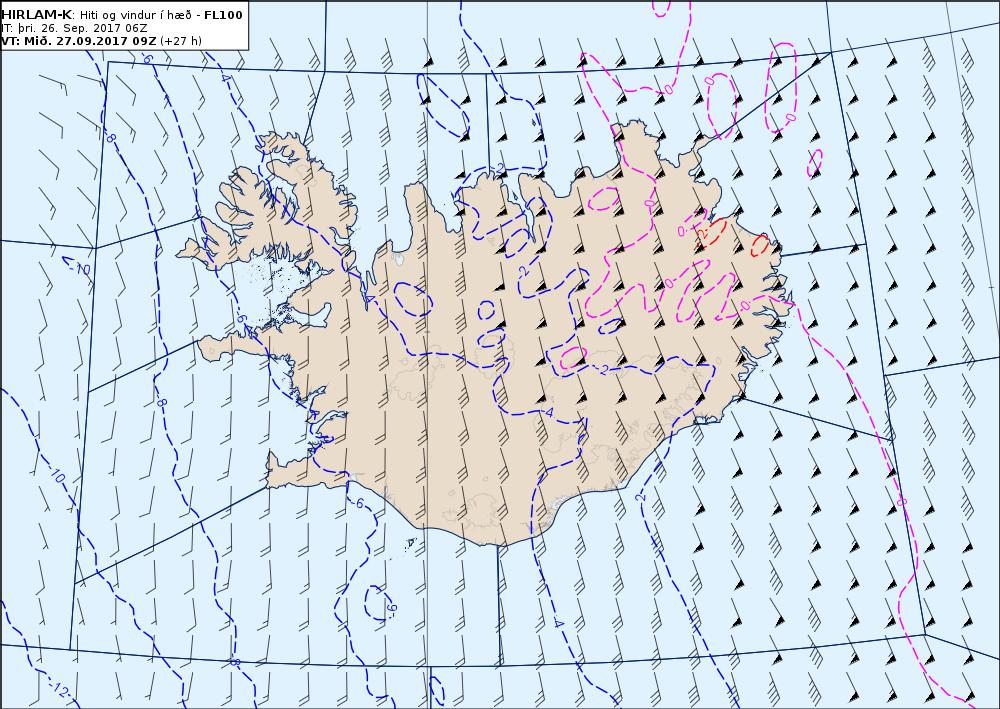The height and width of the screenshot is (709, 1000).
Task: Click the title text 'HIRLAM-K: Hiti og vindur í hæð'
Action: [98, 15]
